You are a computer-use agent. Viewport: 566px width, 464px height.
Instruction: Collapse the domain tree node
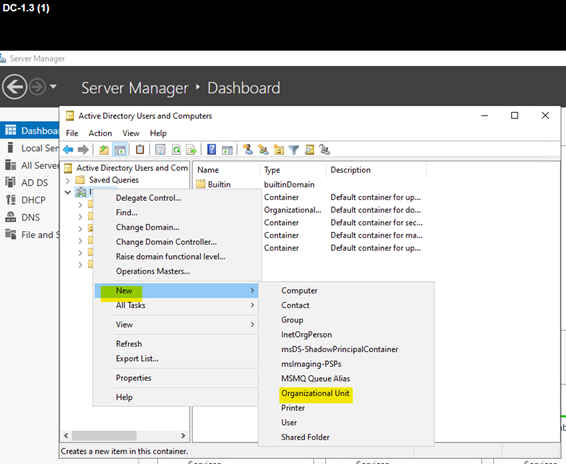tap(68, 192)
